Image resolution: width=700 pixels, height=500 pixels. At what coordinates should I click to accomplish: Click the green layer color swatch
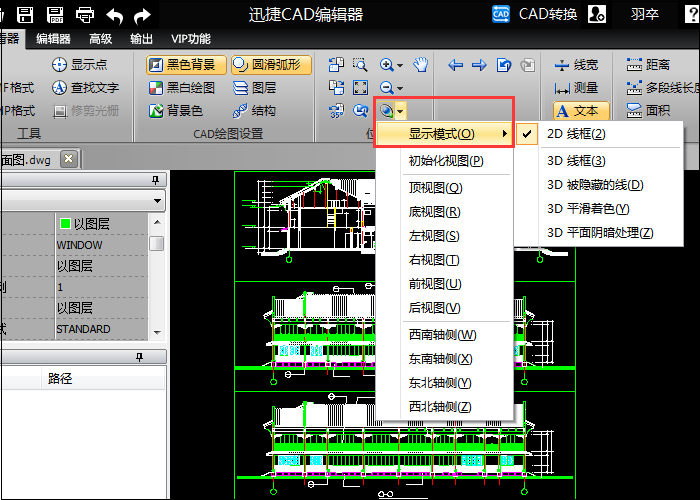tap(65, 223)
